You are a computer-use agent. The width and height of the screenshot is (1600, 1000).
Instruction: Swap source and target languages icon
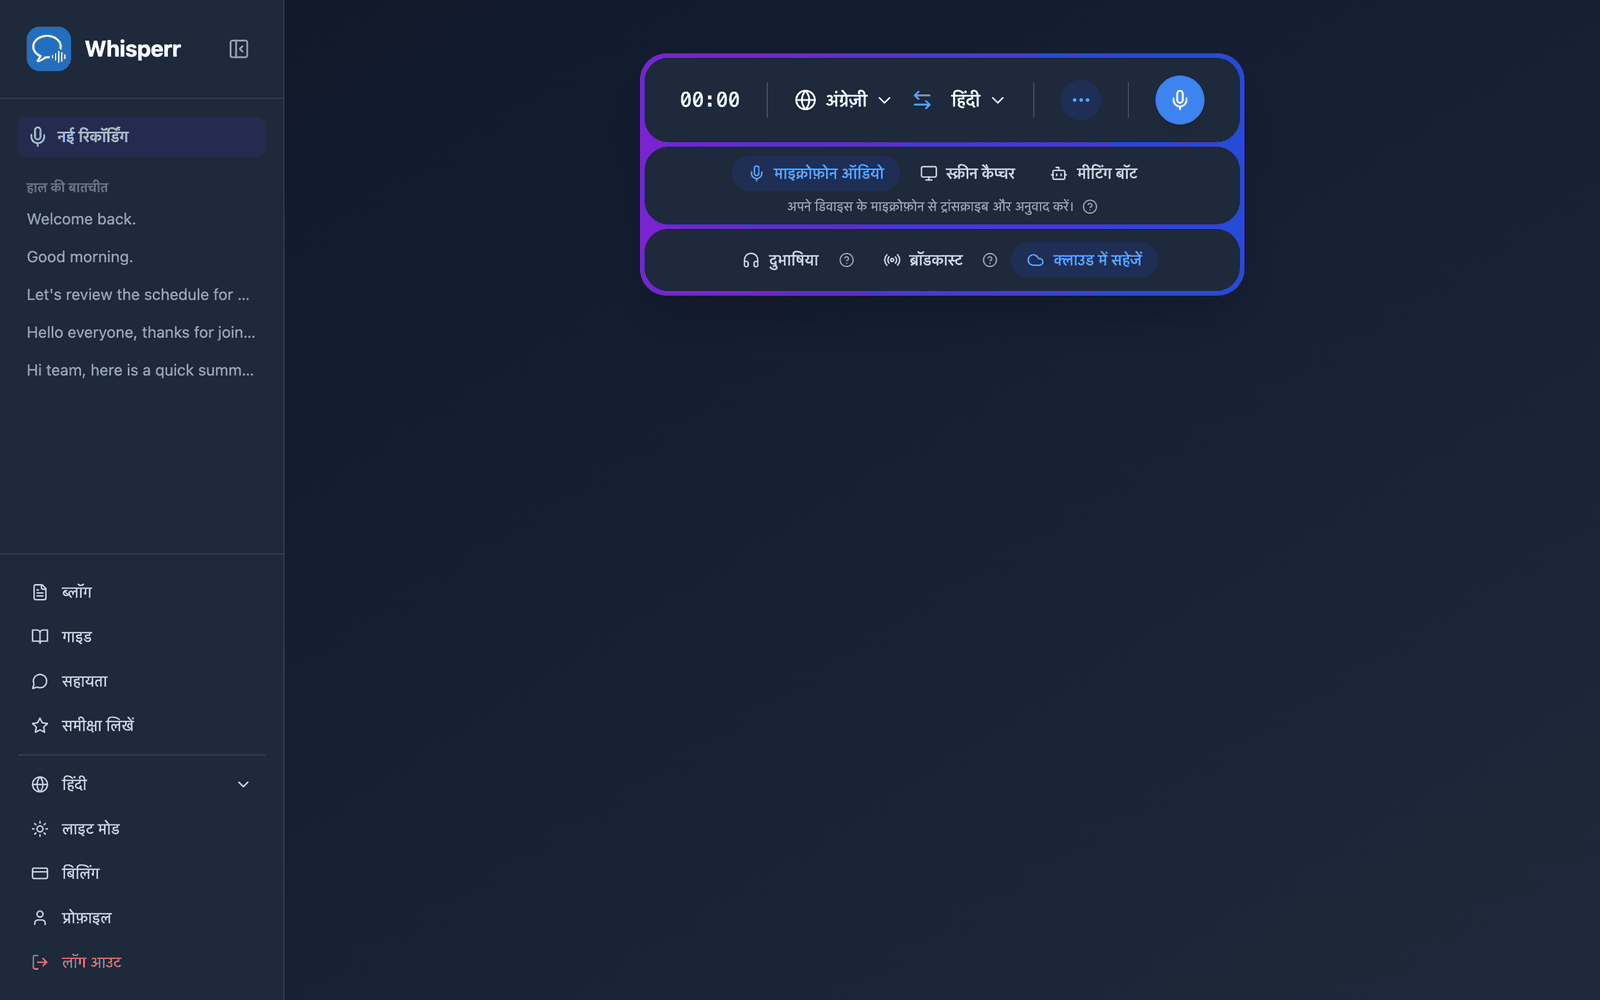pos(922,100)
